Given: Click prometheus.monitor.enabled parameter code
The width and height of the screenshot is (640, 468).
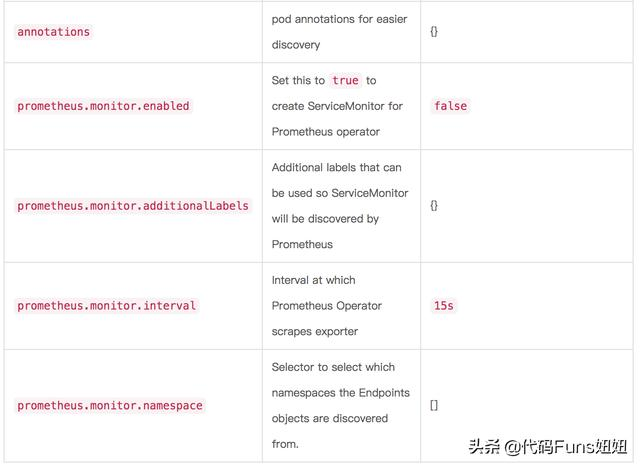Looking at the screenshot, I should coord(103,106).
